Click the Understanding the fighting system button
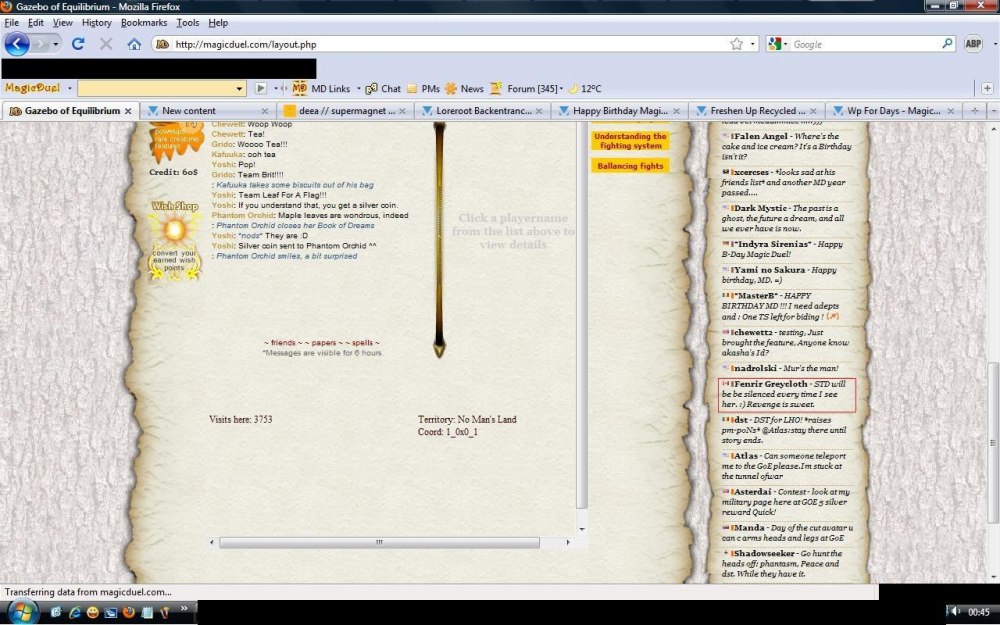This screenshot has height=625, width=1000. click(x=630, y=141)
